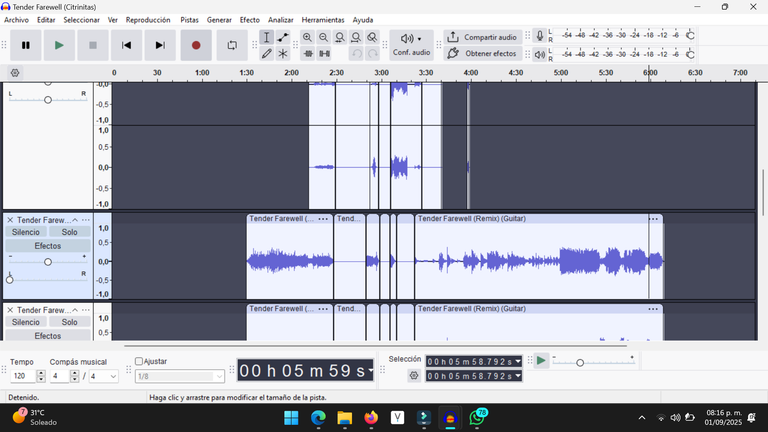768x432 pixels.
Task: Click the Compartir audio button
Action: [483, 37]
